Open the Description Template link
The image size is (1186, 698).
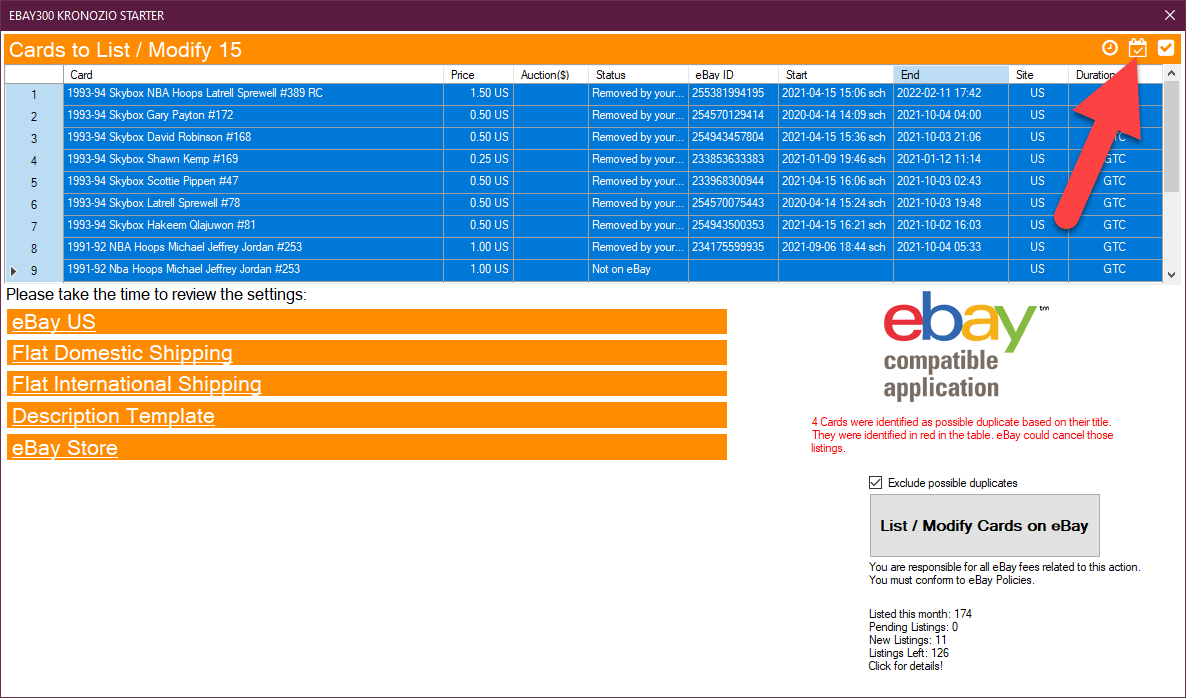coord(113,416)
